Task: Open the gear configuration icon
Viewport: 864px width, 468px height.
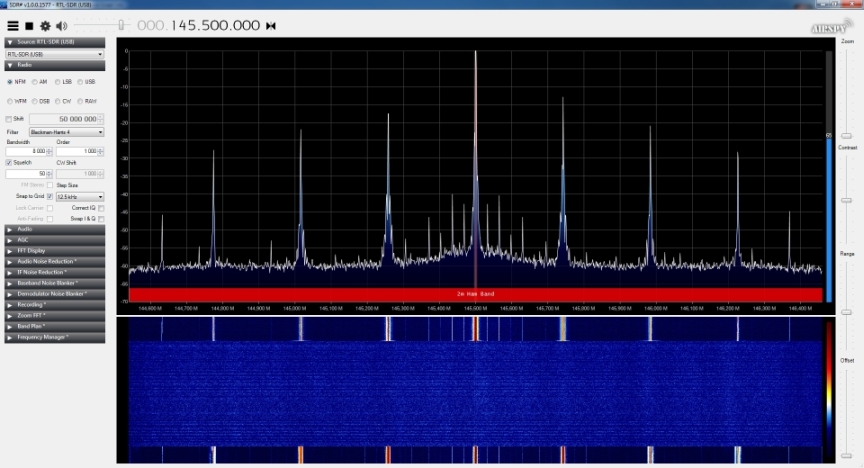Action: [x=45, y=25]
